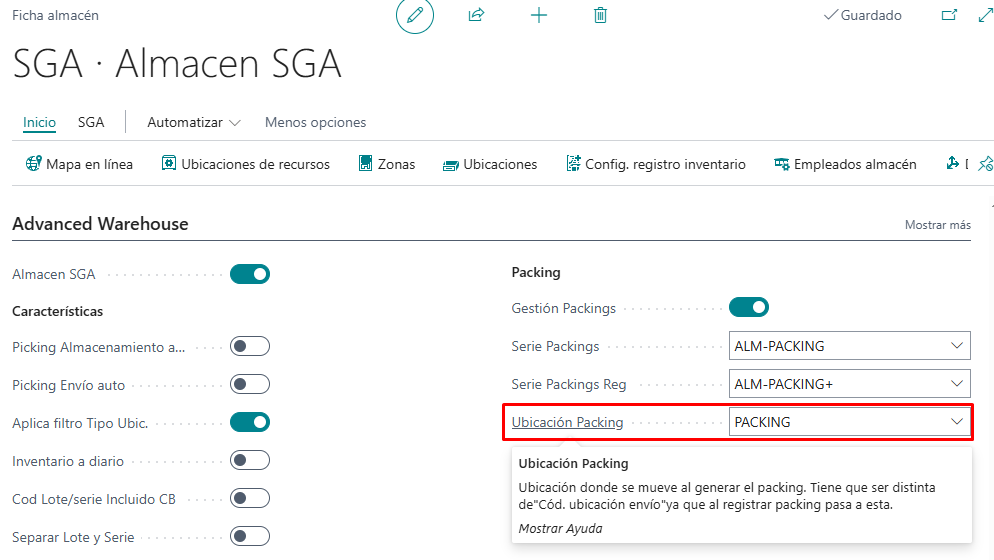
Task: Open Config. registro inventario
Action: [x=656, y=164]
